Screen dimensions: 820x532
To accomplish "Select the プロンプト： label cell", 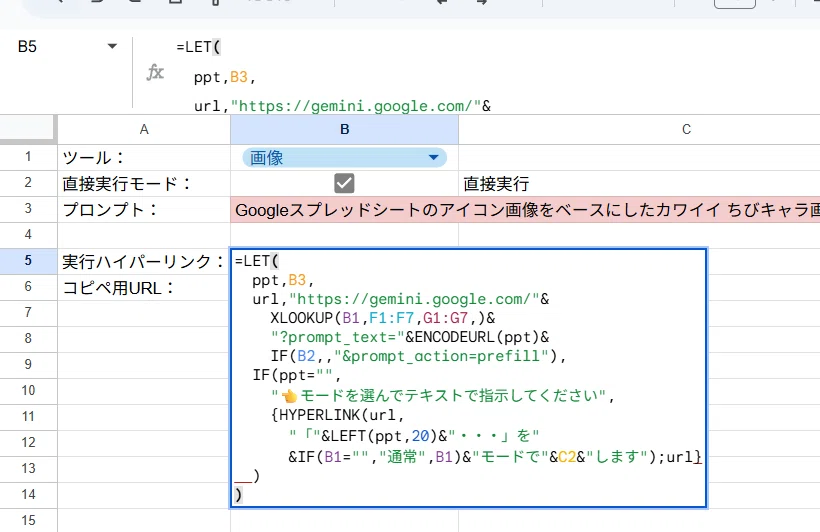I will tap(144, 209).
